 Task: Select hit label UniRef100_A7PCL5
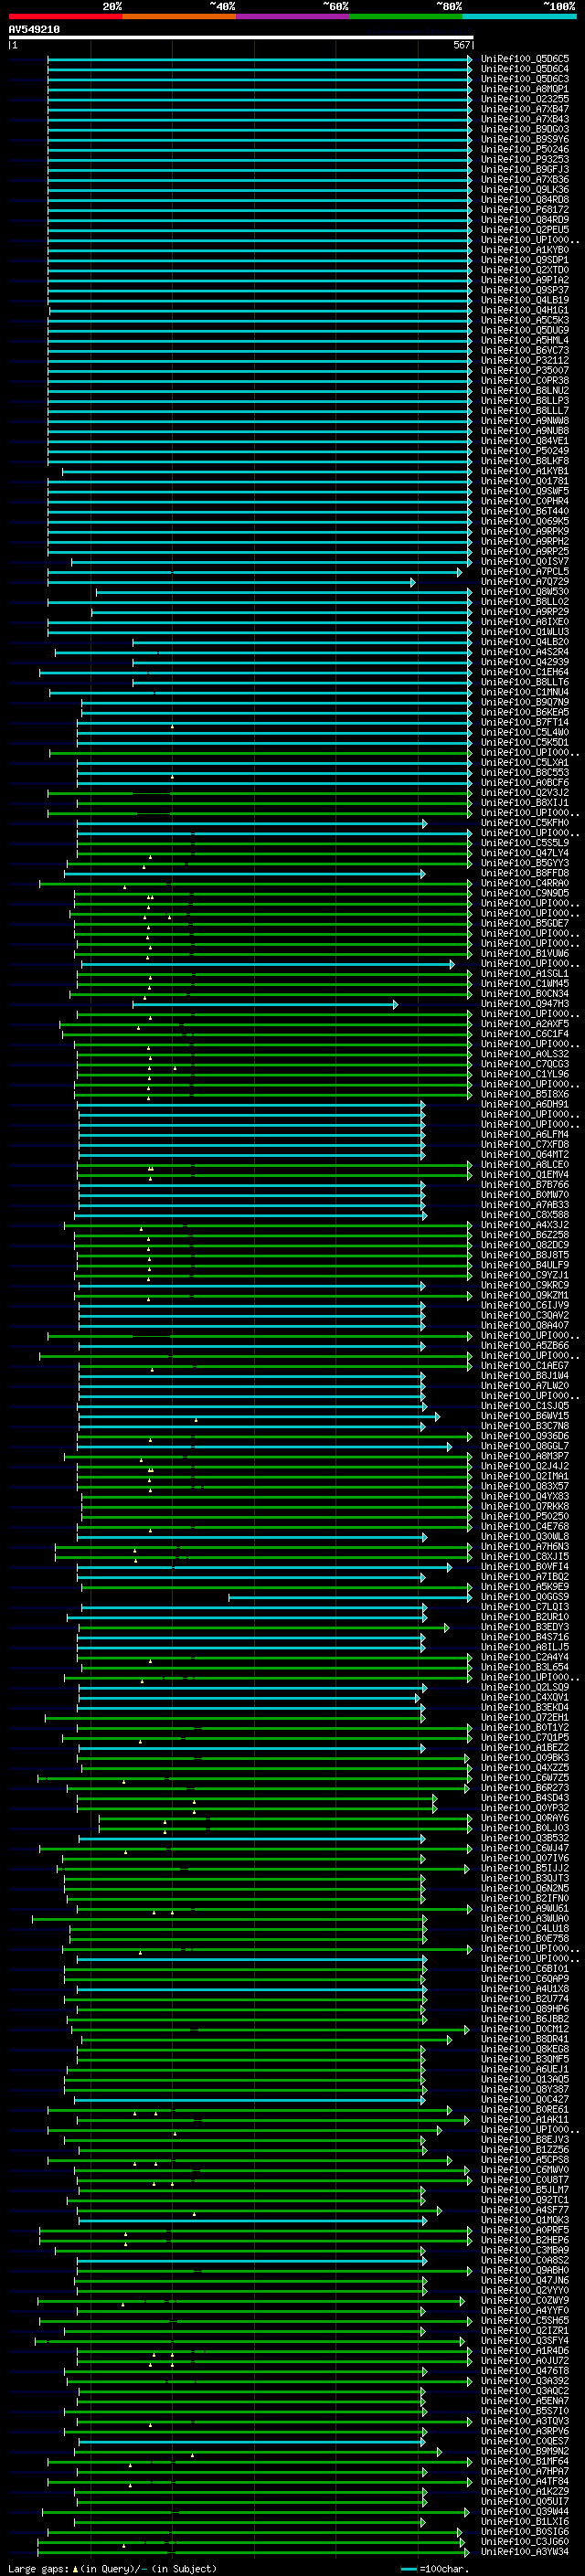[525, 572]
